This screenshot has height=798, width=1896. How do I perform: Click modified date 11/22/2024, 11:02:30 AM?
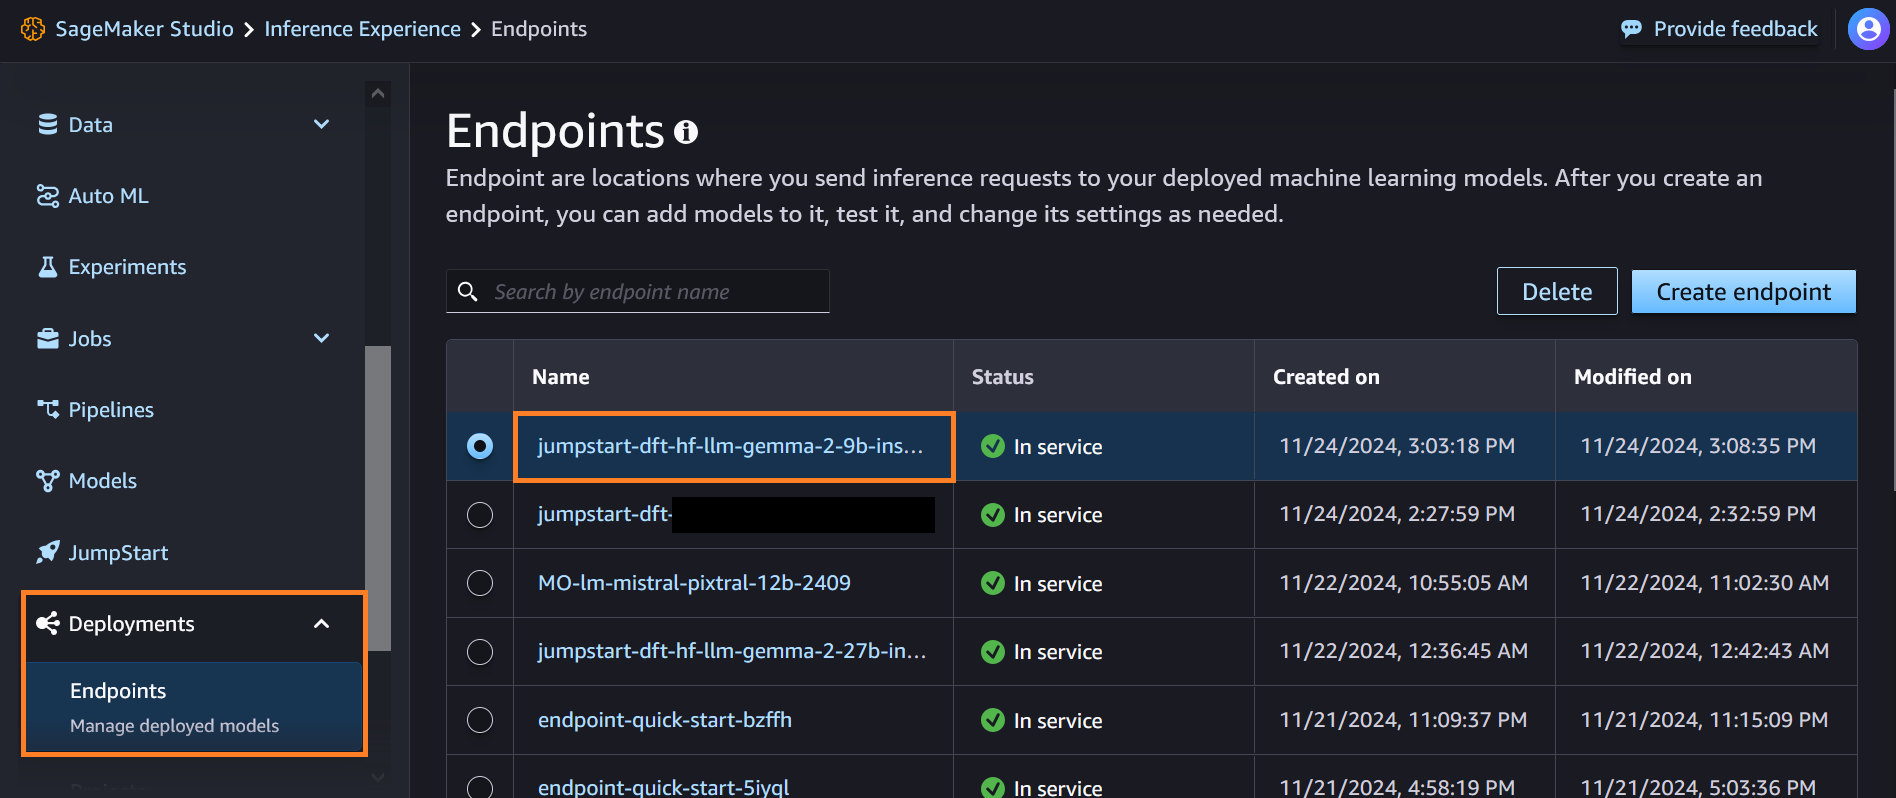(1705, 583)
